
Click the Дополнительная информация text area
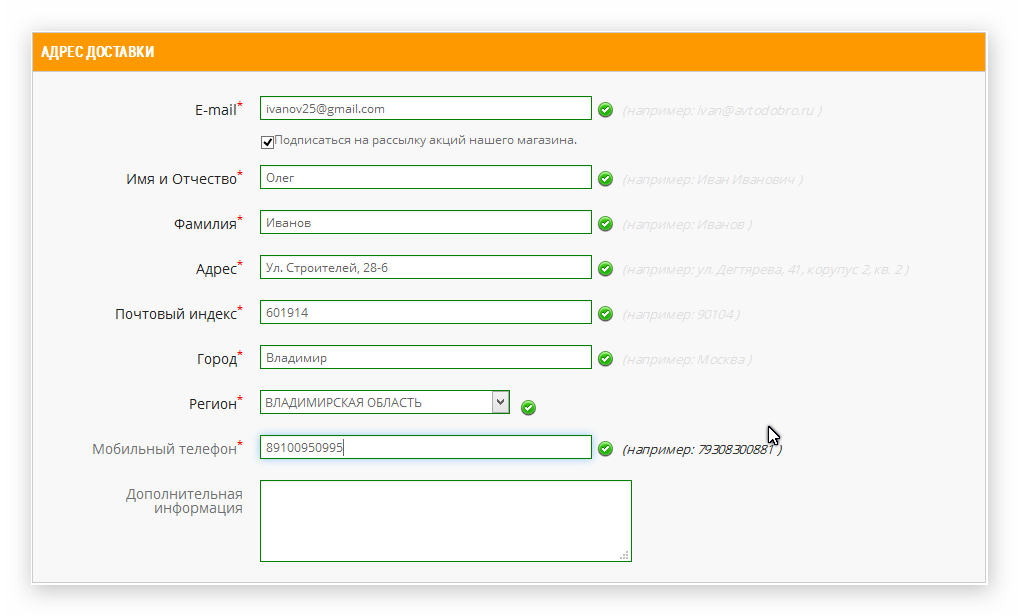click(x=446, y=521)
